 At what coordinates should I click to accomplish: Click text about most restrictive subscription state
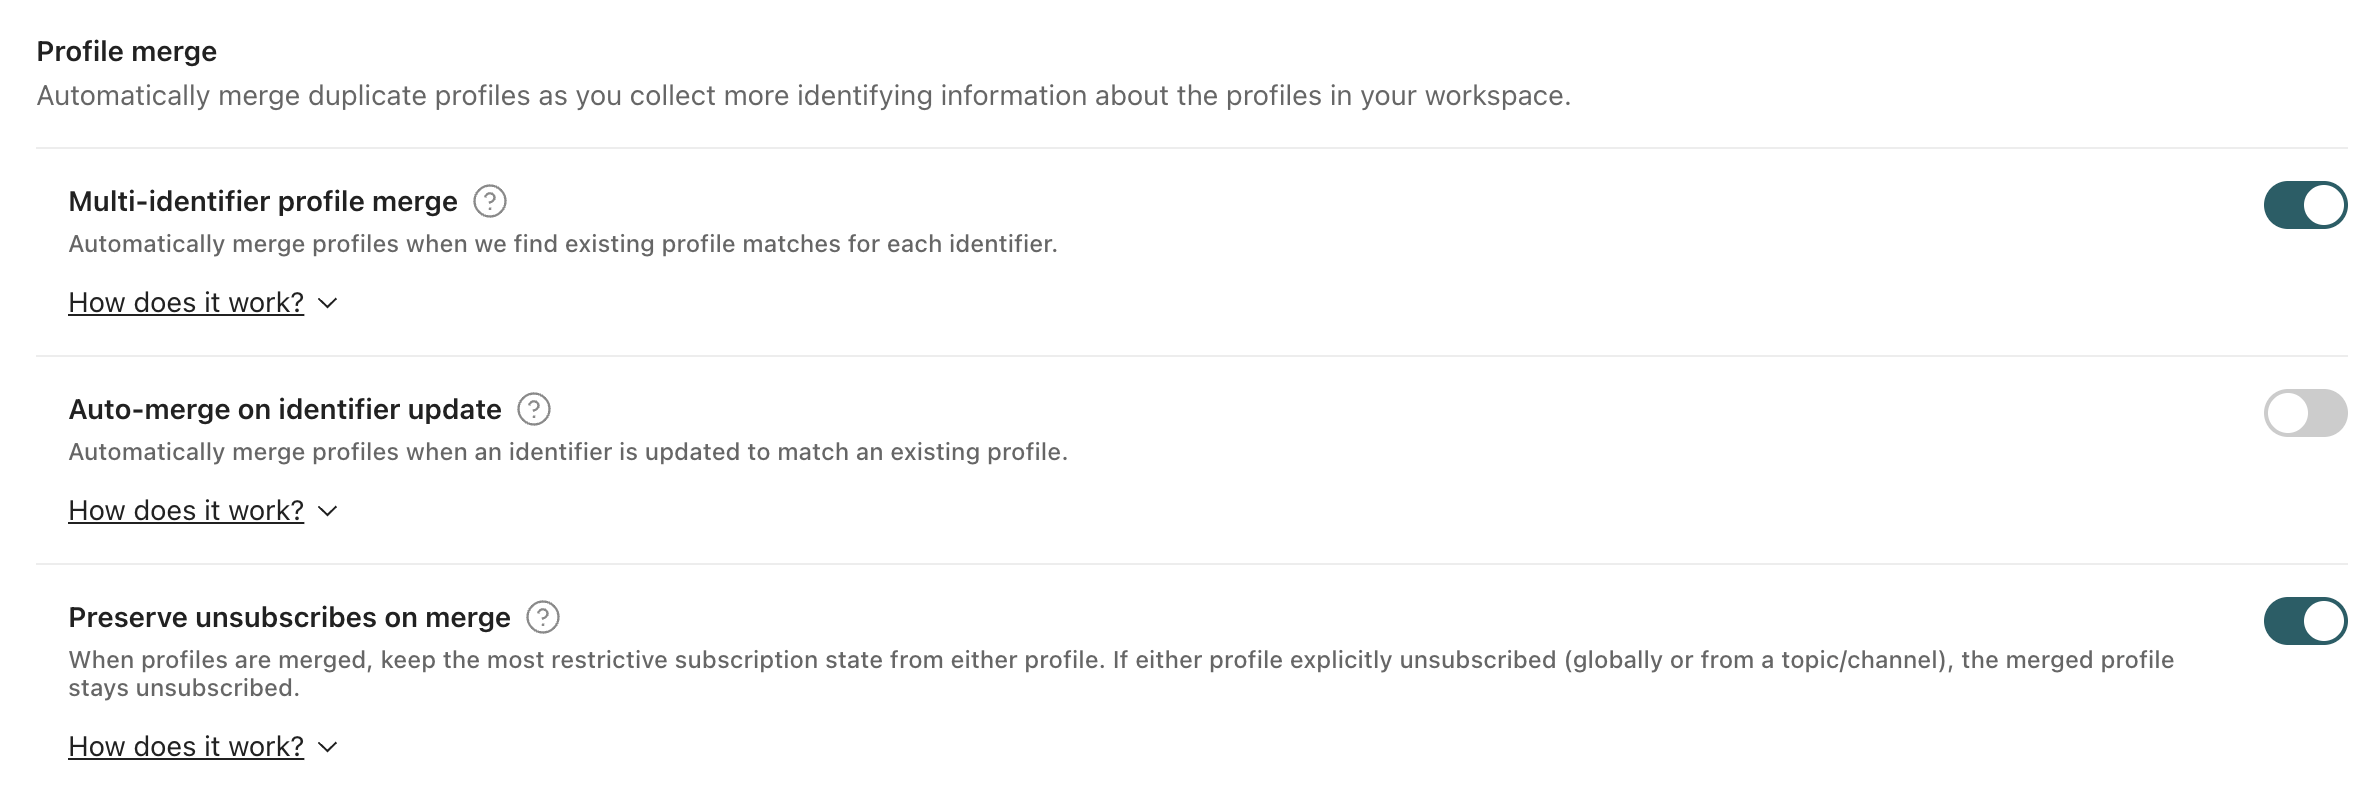[x=1121, y=674]
